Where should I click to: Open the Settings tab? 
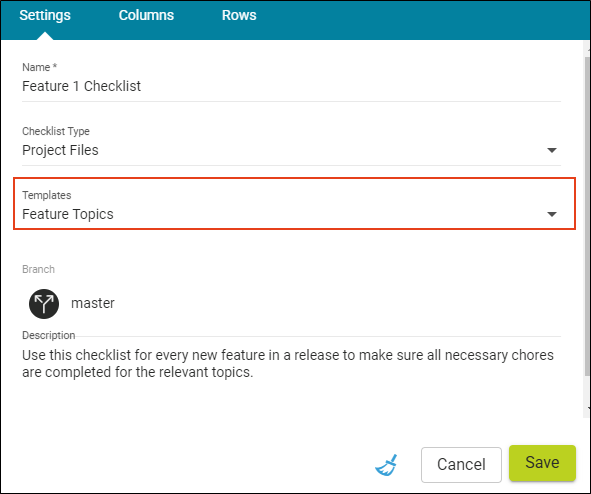45,15
